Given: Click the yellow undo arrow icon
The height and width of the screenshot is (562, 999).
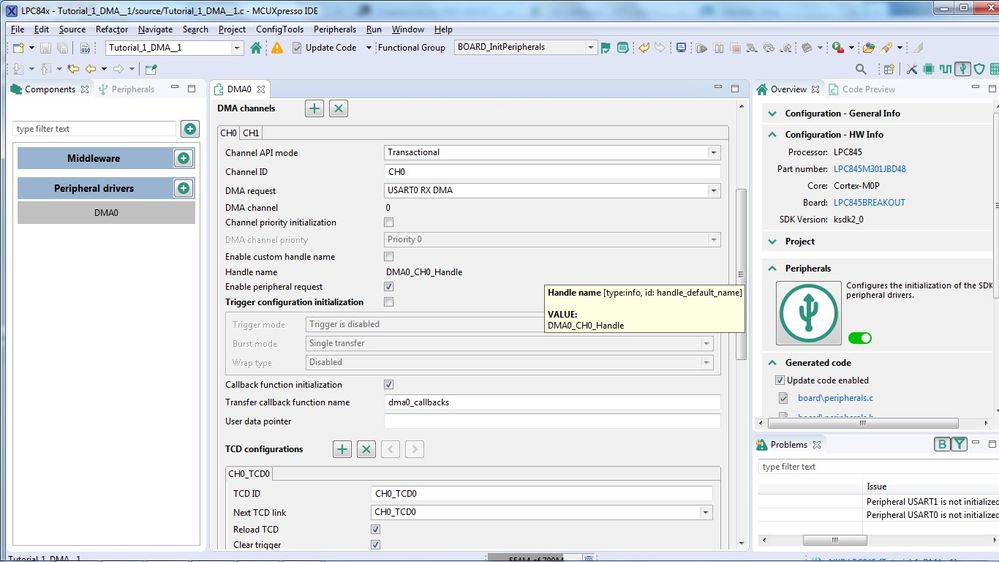Looking at the screenshot, I should pyautogui.click(x=644, y=48).
